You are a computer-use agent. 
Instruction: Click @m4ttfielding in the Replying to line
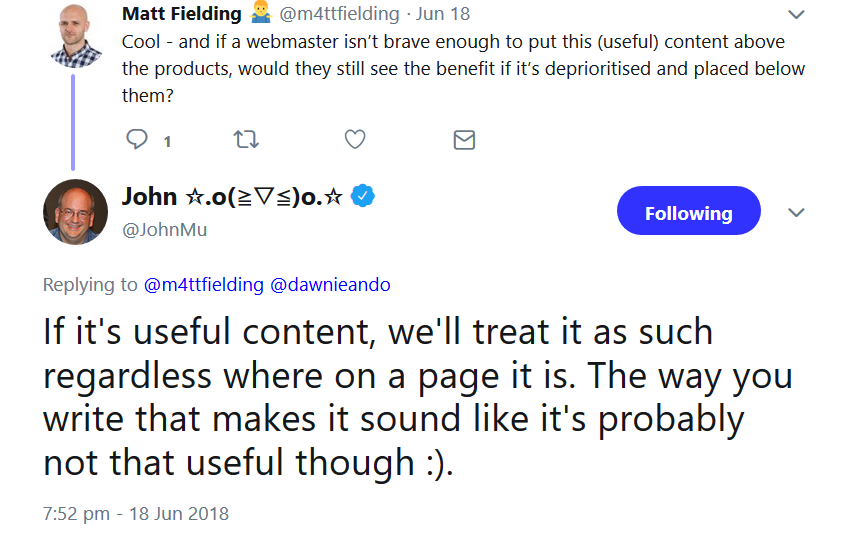click(205, 285)
